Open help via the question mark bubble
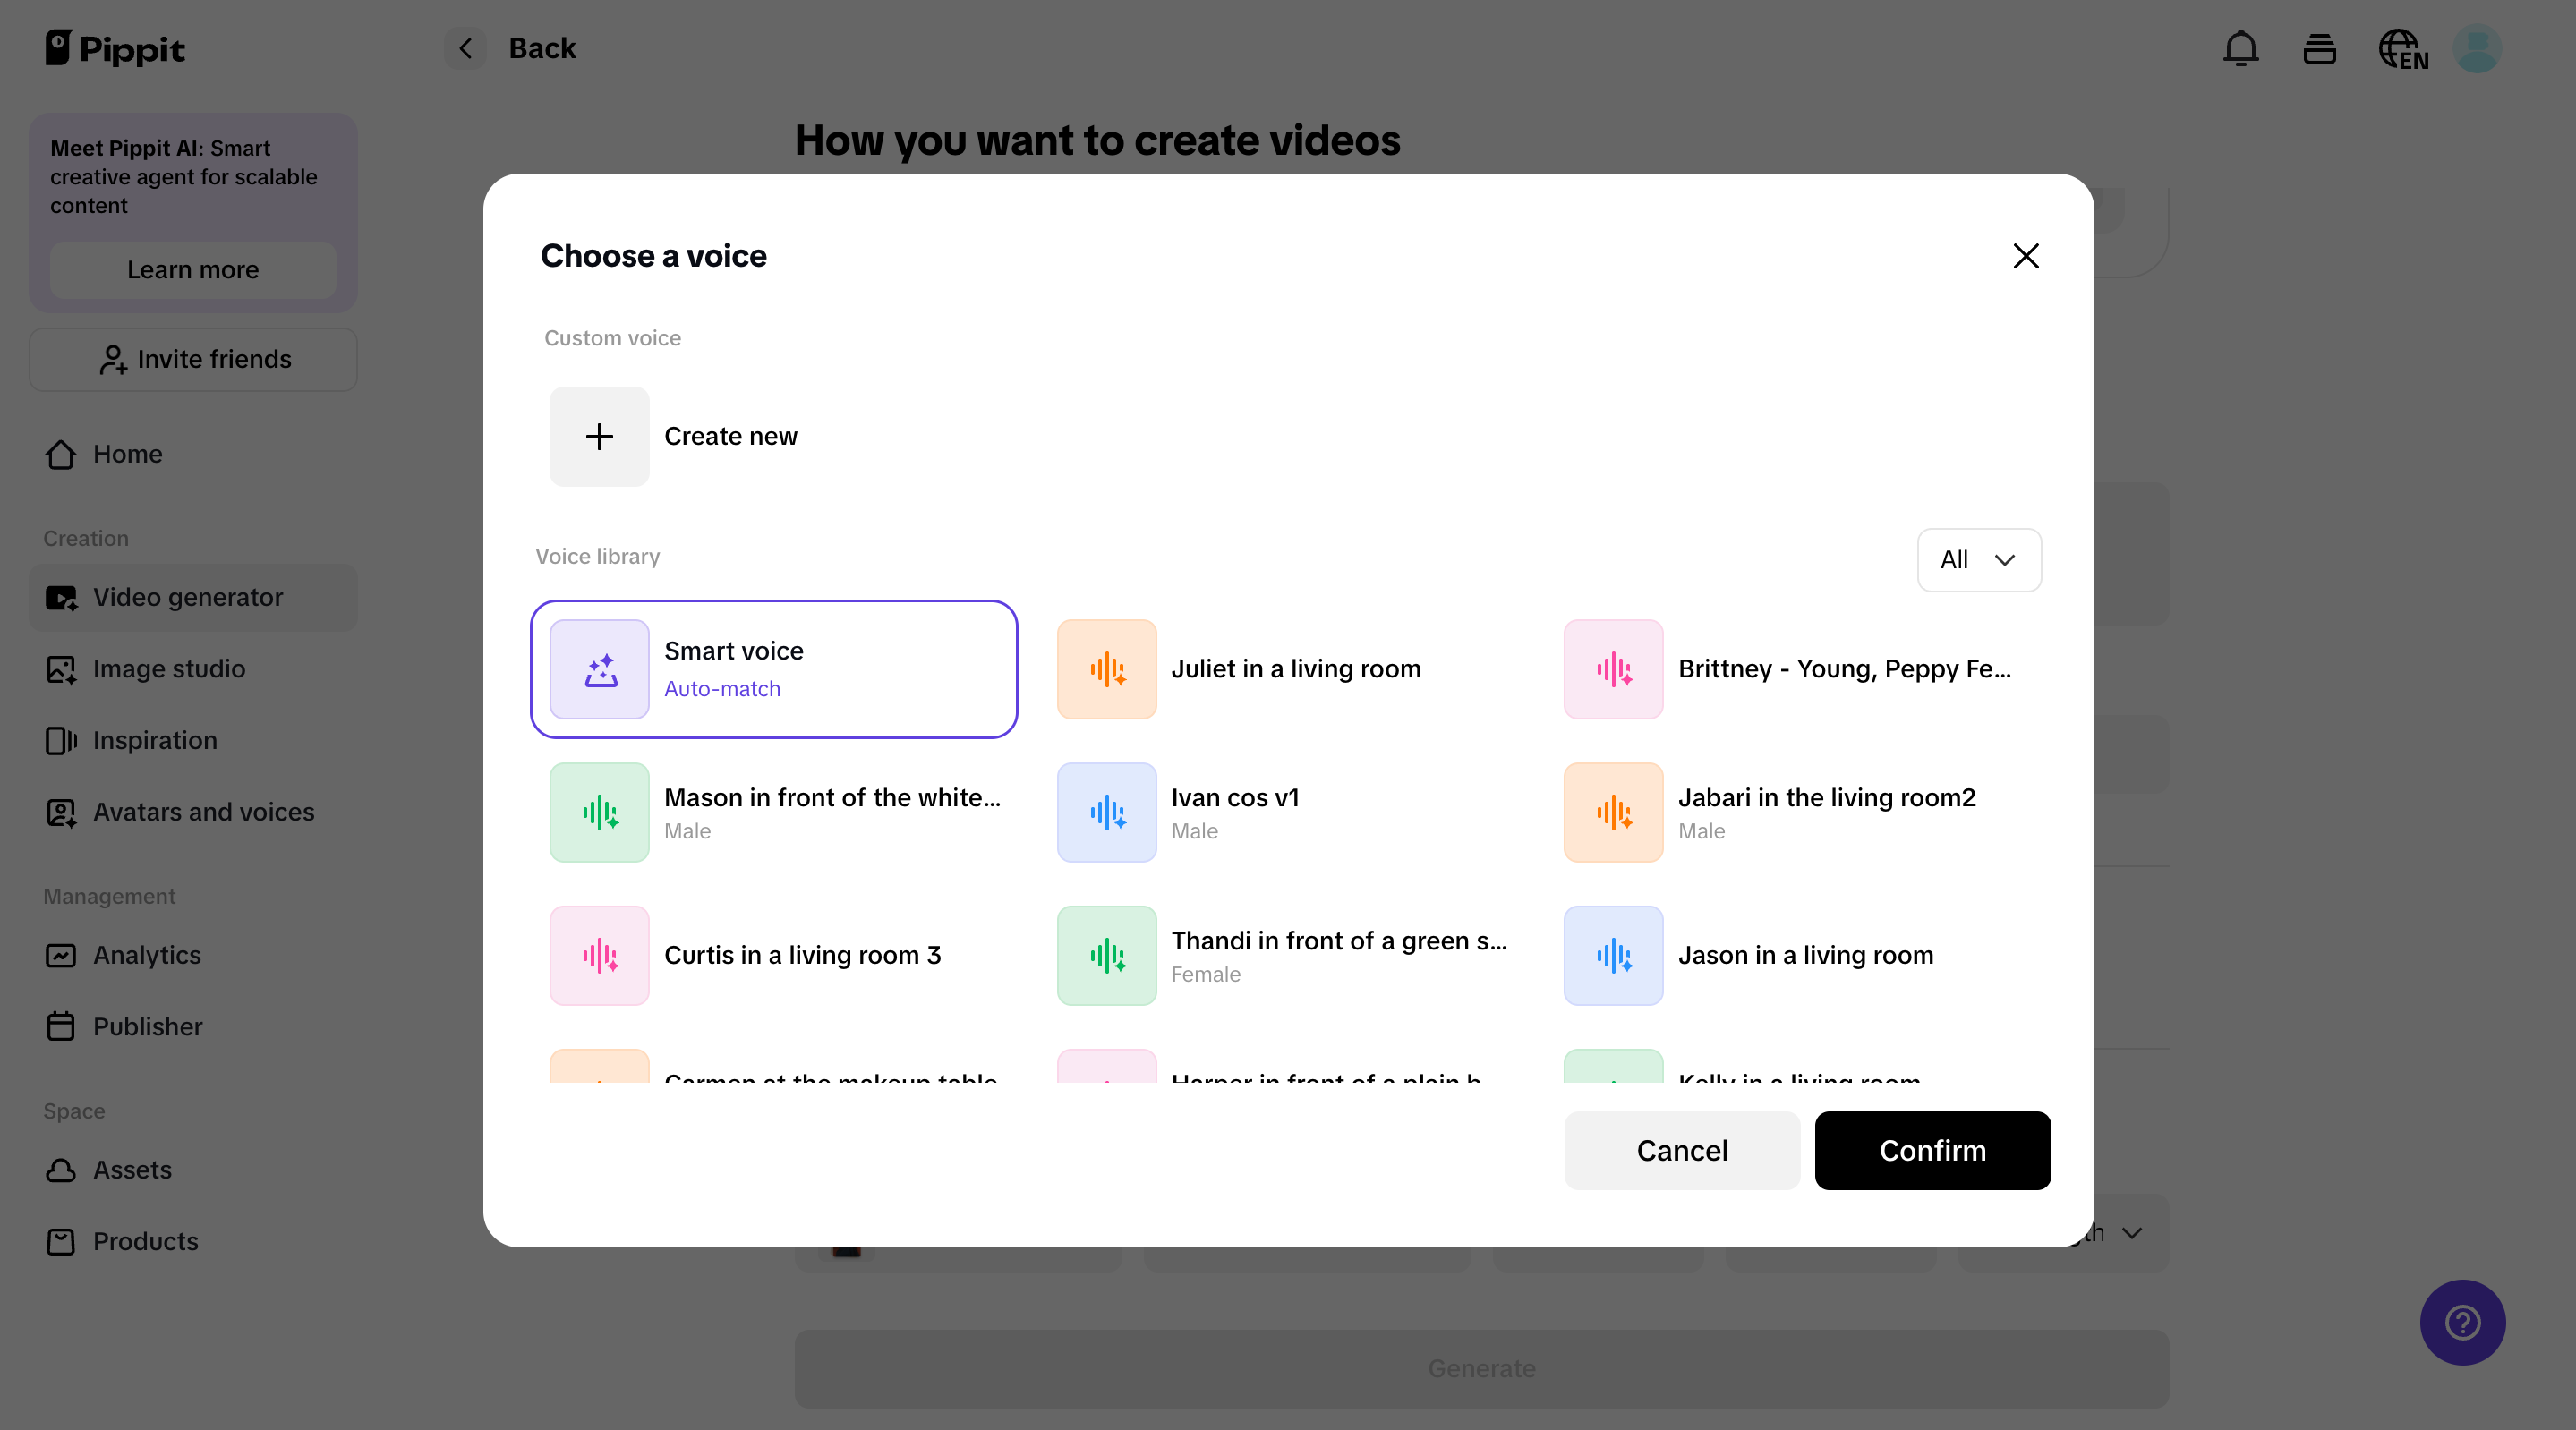Viewport: 2576px width, 1430px height. 2462,1322
